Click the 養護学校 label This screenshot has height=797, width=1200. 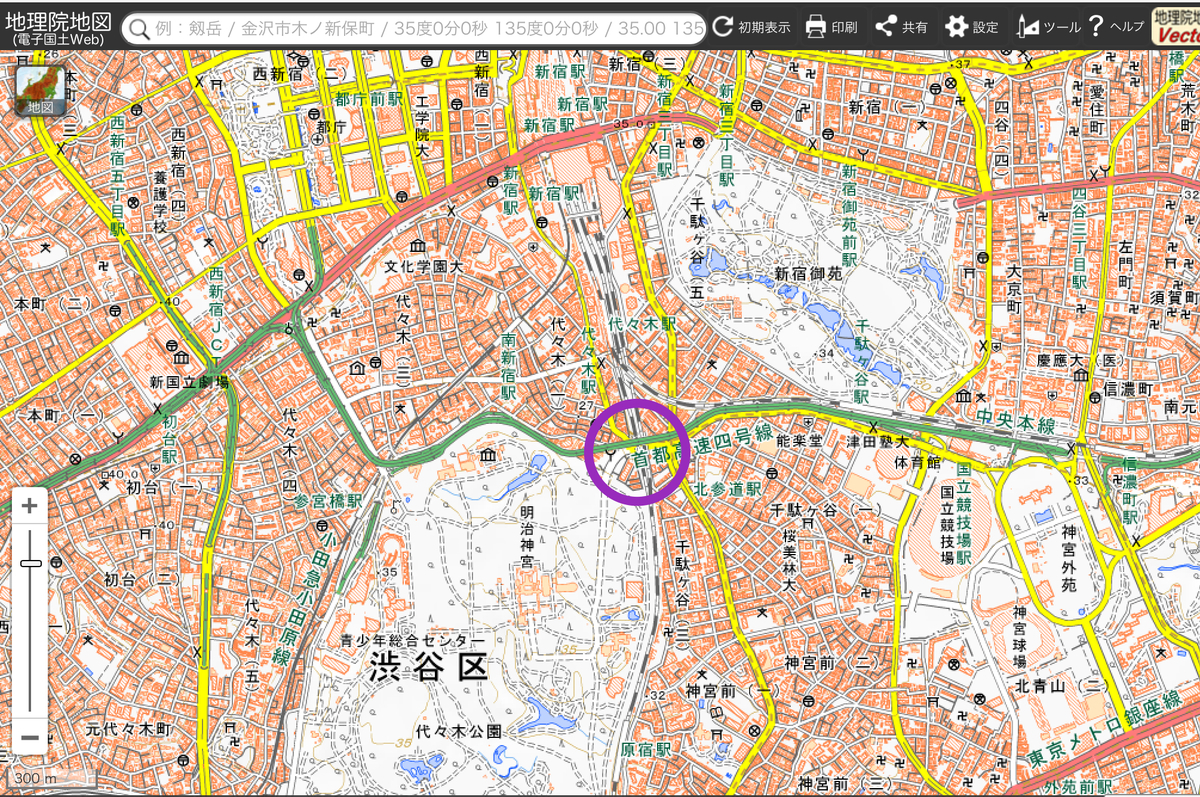point(159,200)
